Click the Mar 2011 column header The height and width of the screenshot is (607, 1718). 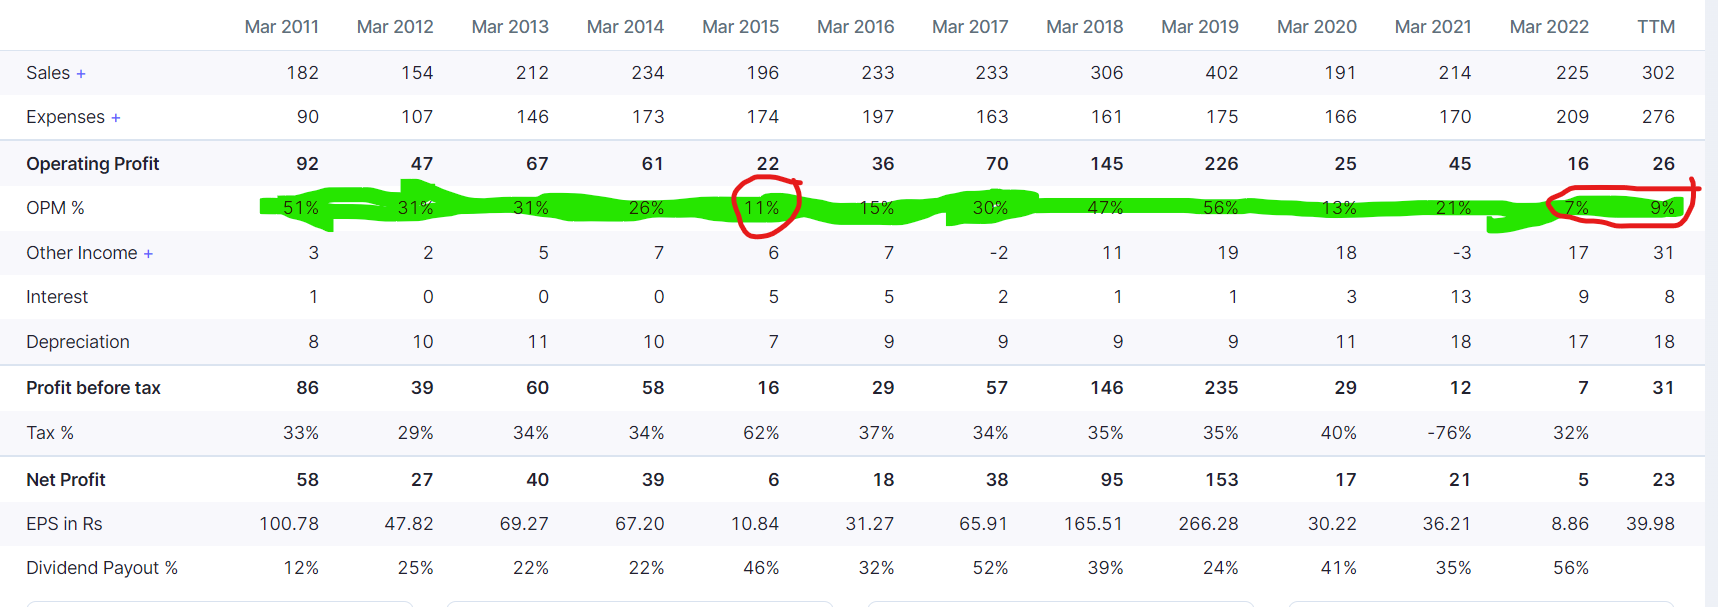point(281,27)
